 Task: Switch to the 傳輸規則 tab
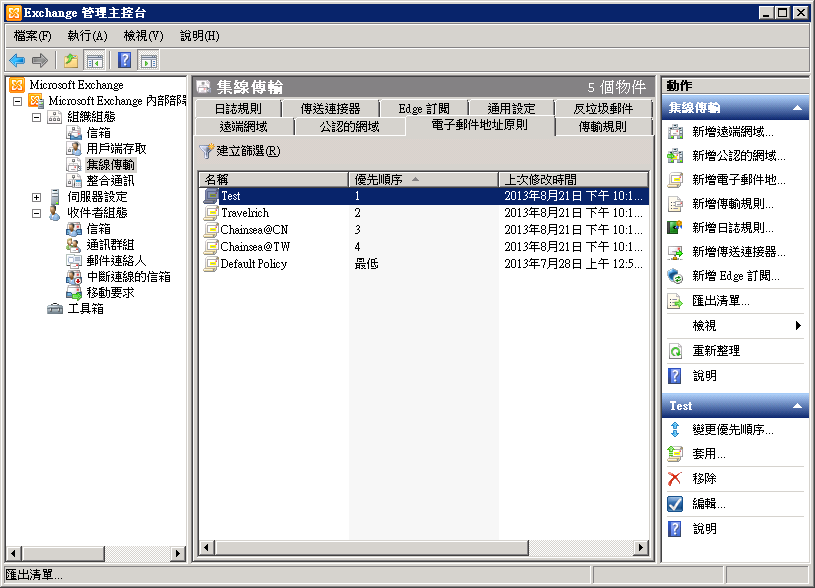pos(603,126)
